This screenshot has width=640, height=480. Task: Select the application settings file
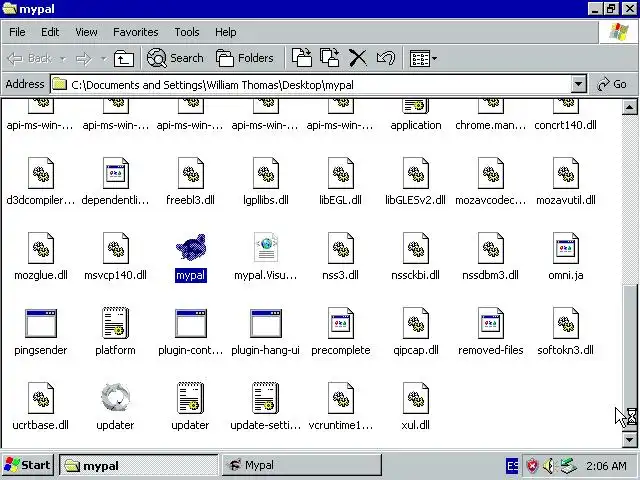pyautogui.click(x=416, y=116)
